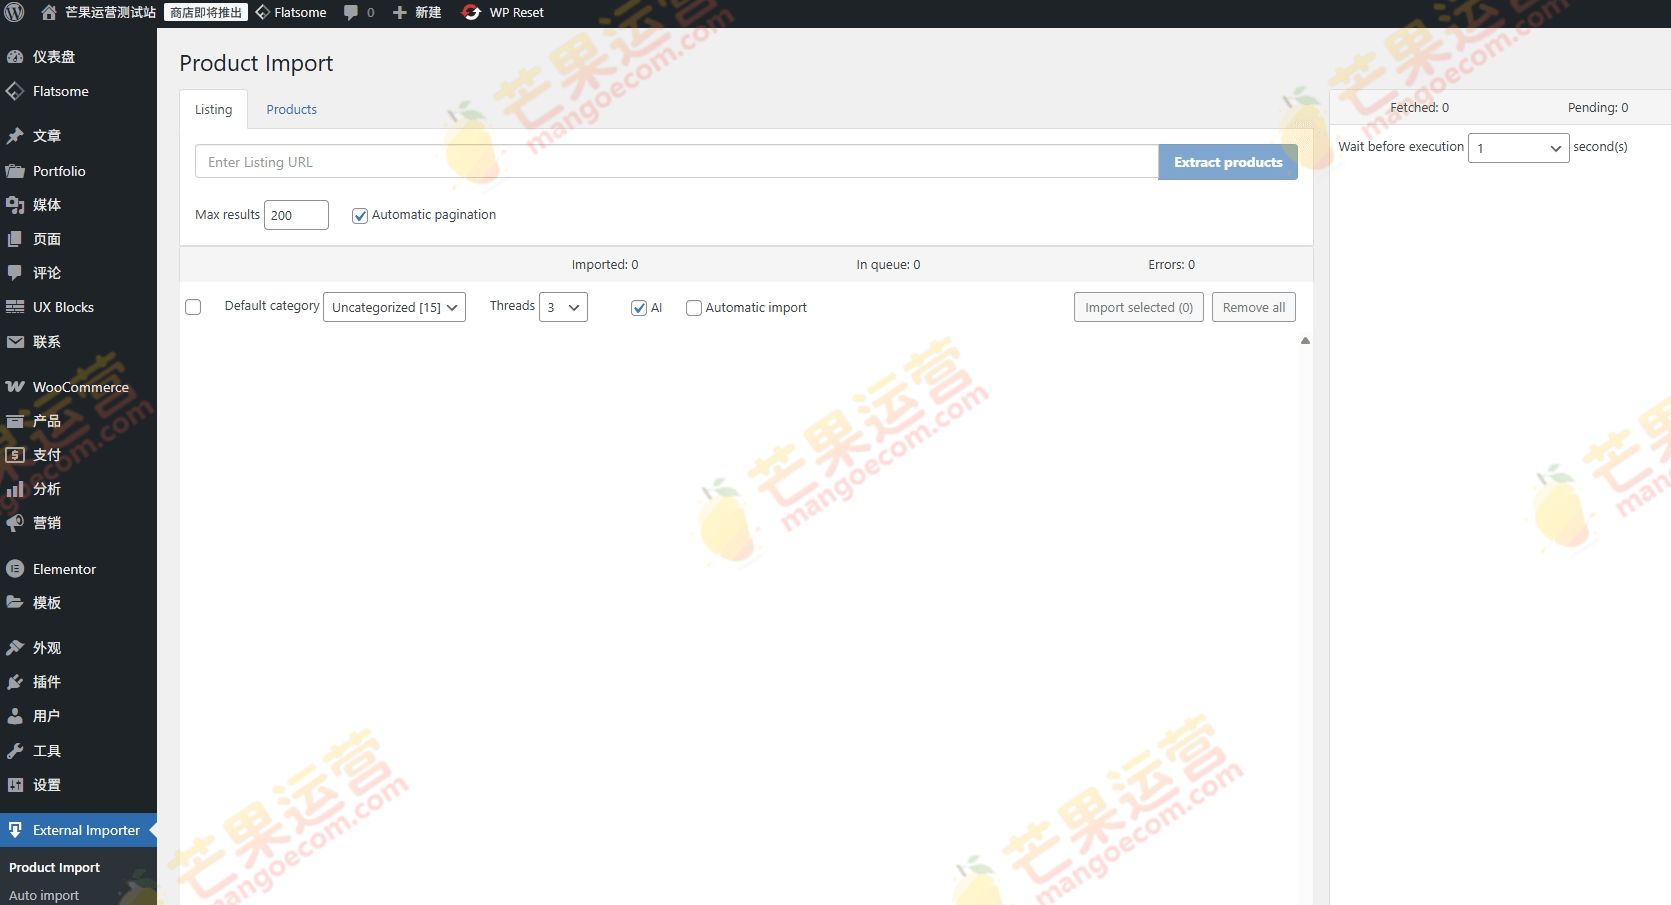Switch to the Products tab

click(291, 109)
